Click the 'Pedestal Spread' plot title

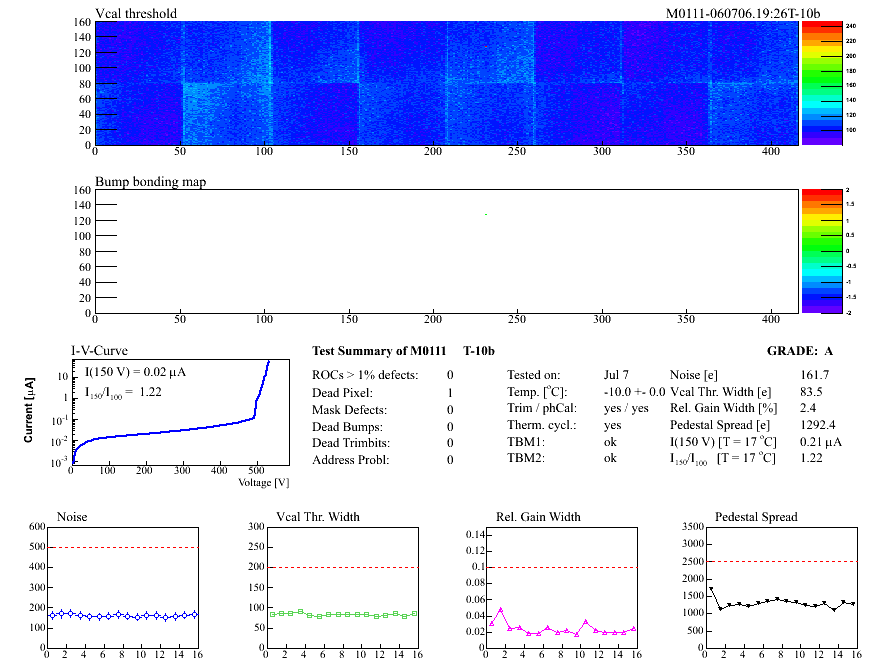[756, 517]
